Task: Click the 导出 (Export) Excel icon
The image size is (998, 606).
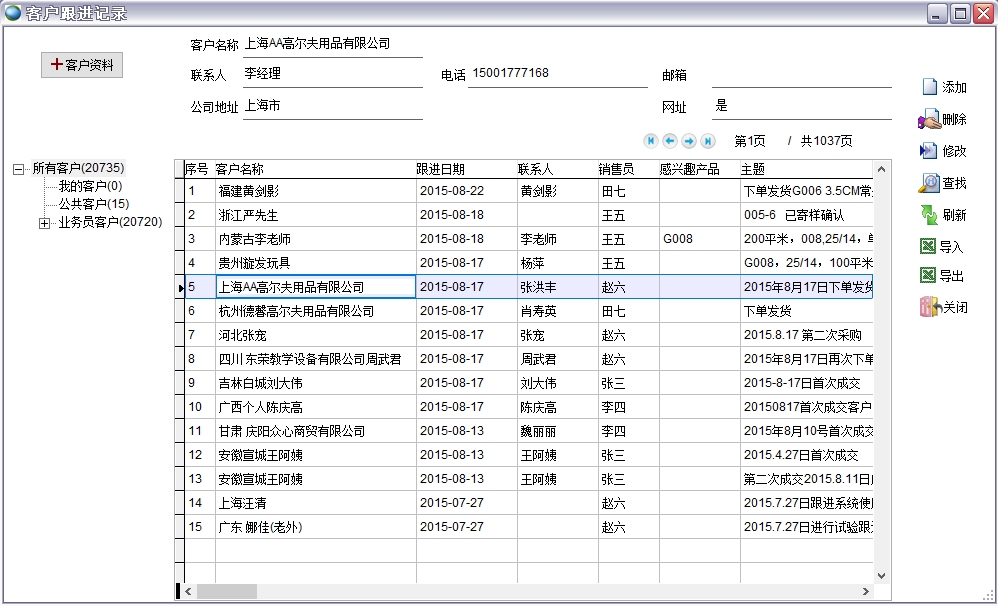Action: [929, 276]
